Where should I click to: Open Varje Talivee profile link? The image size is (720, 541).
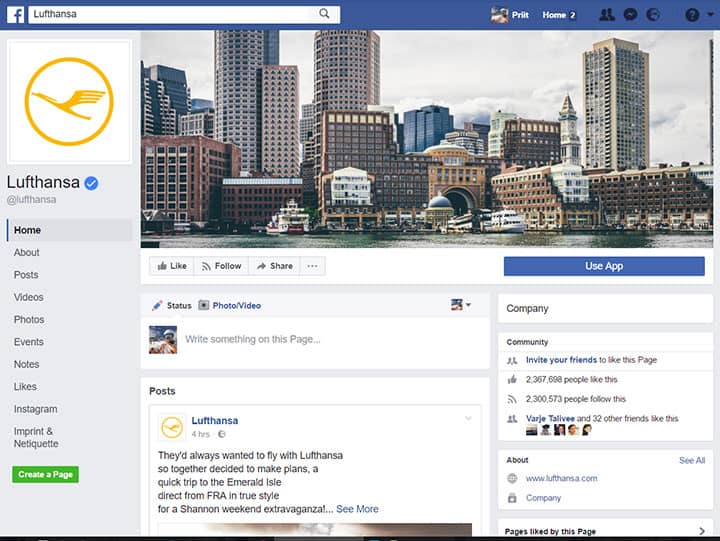[x=550, y=419]
